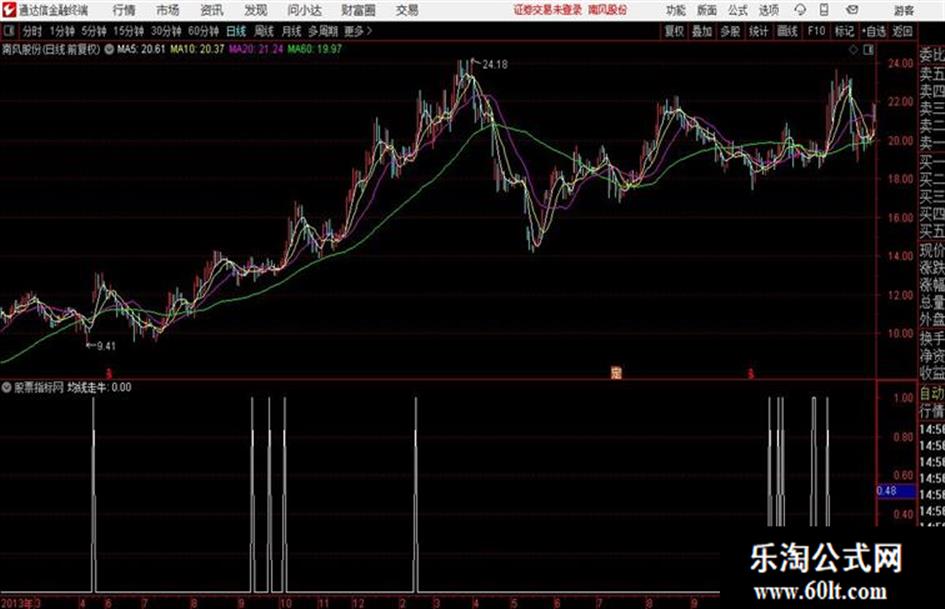Click the red 证券交易未登录 login link

pyautogui.click(x=548, y=10)
